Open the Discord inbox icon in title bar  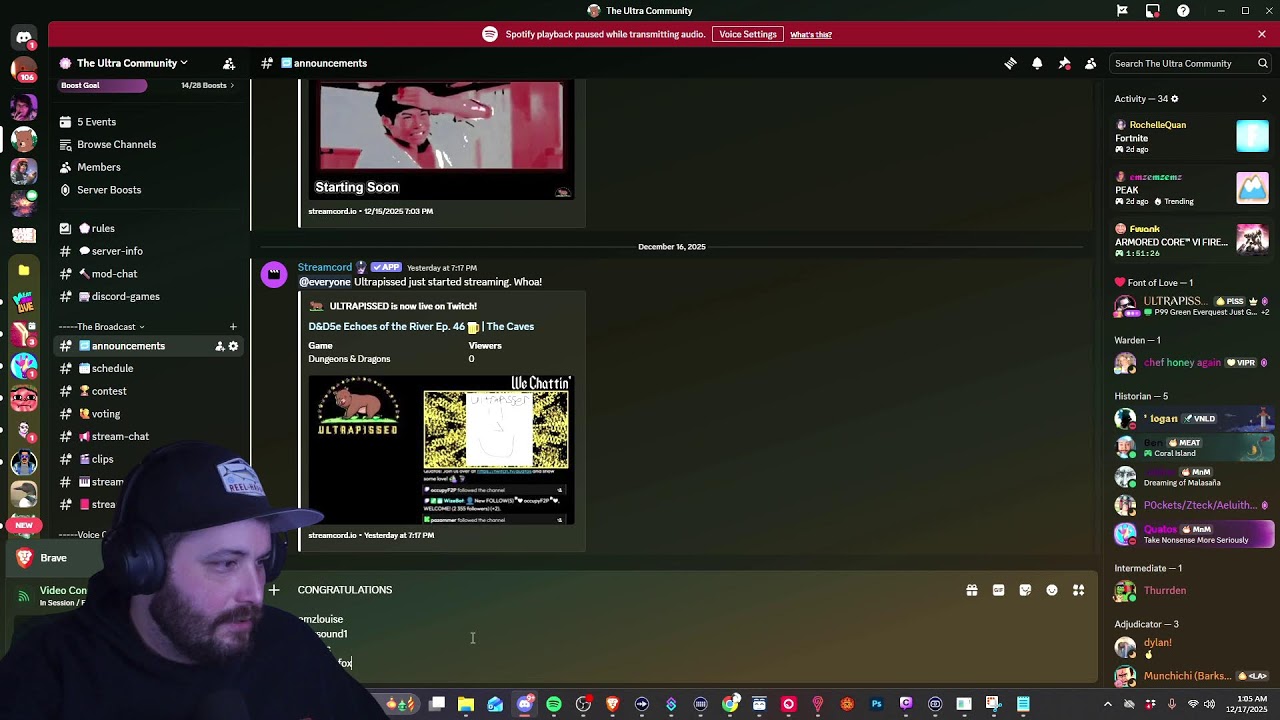tap(1153, 11)
